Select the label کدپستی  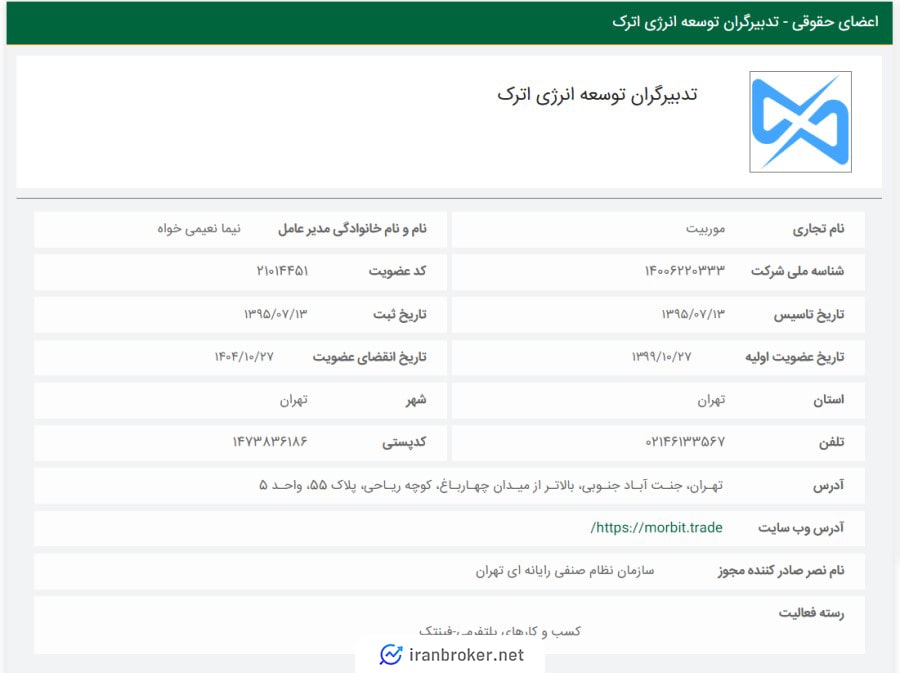tap(405, 442)
